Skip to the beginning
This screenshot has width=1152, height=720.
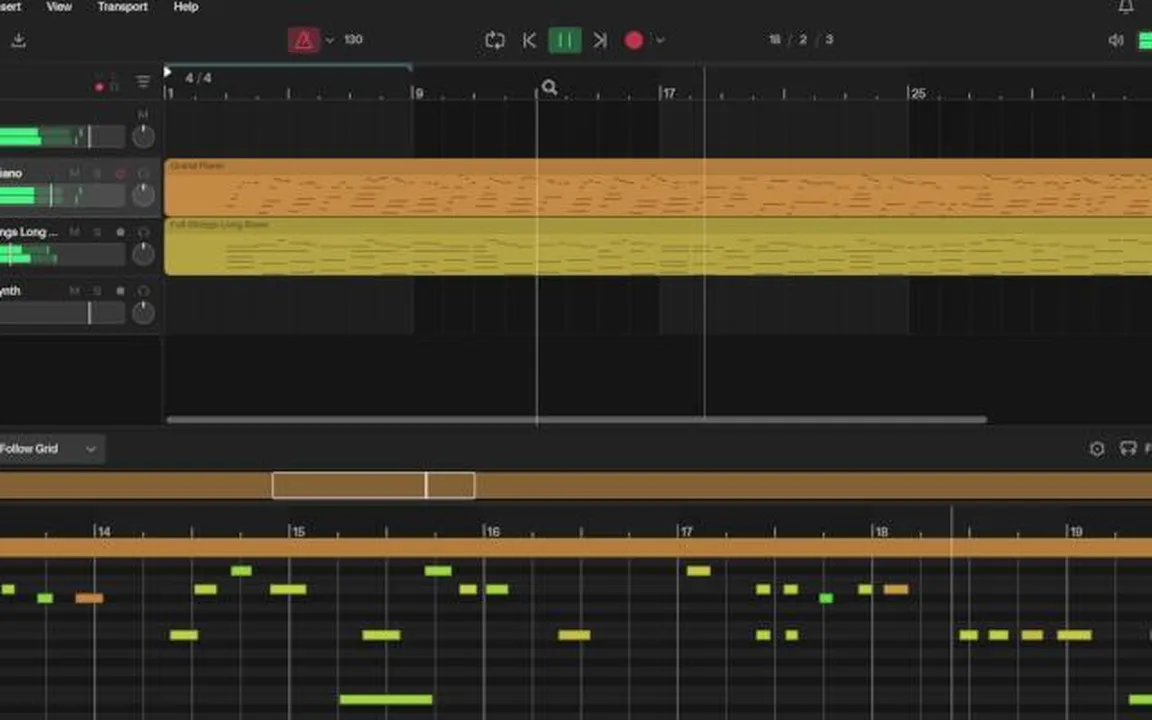[x=529, y=40]
